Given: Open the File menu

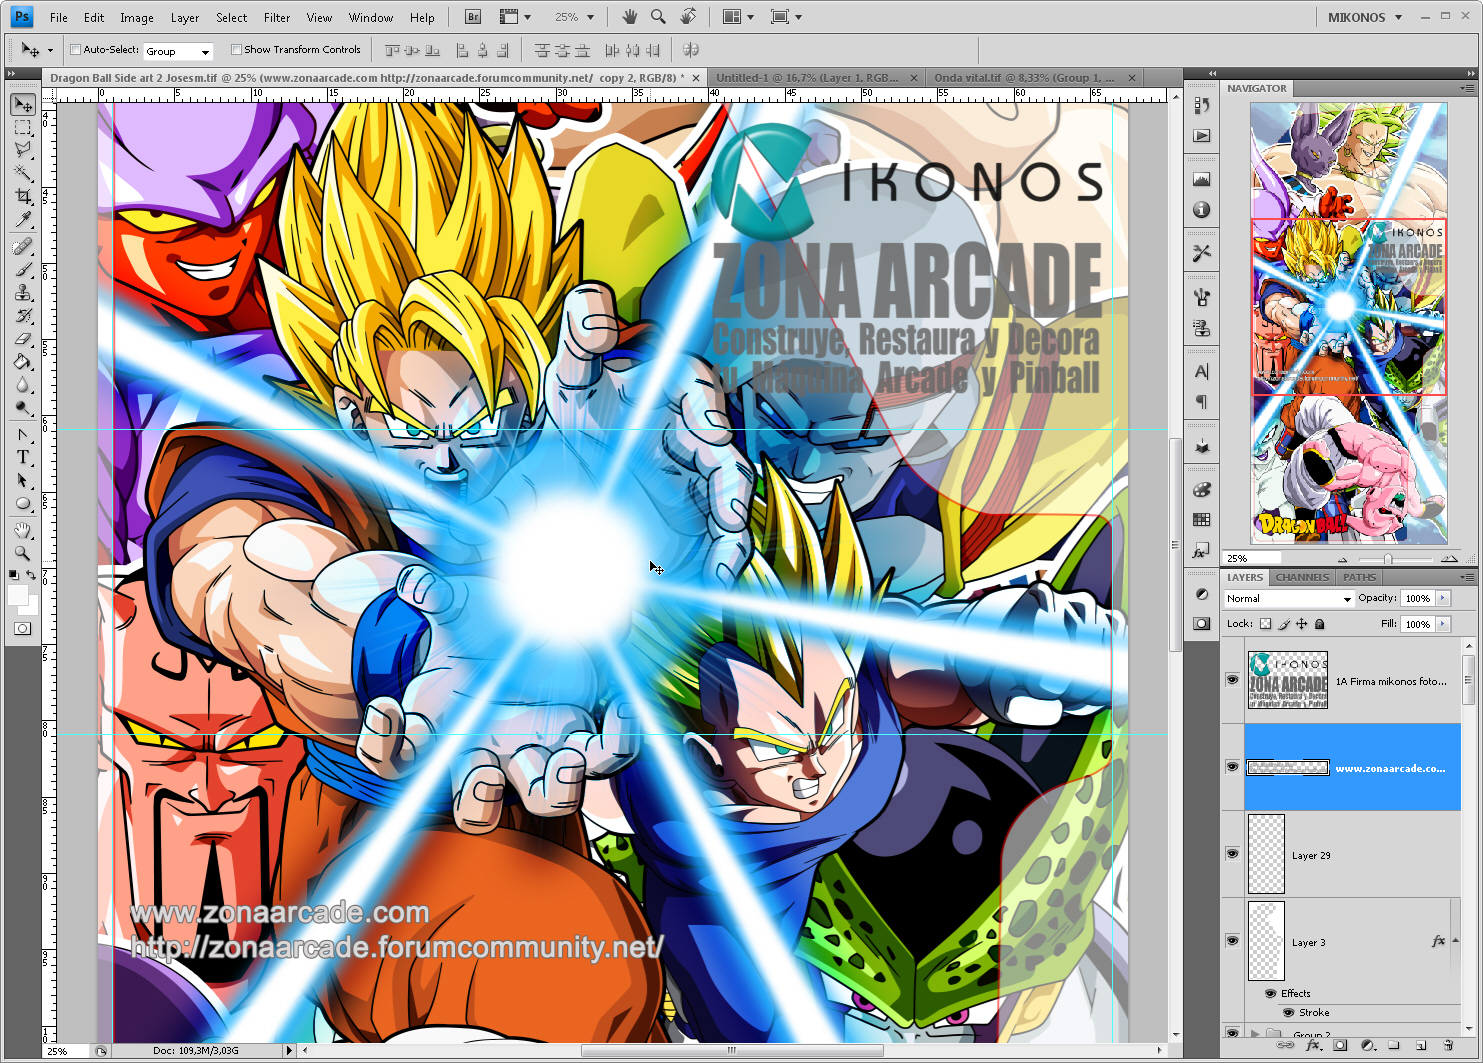Looking at the screenshot, I should (x=59, y=17).
